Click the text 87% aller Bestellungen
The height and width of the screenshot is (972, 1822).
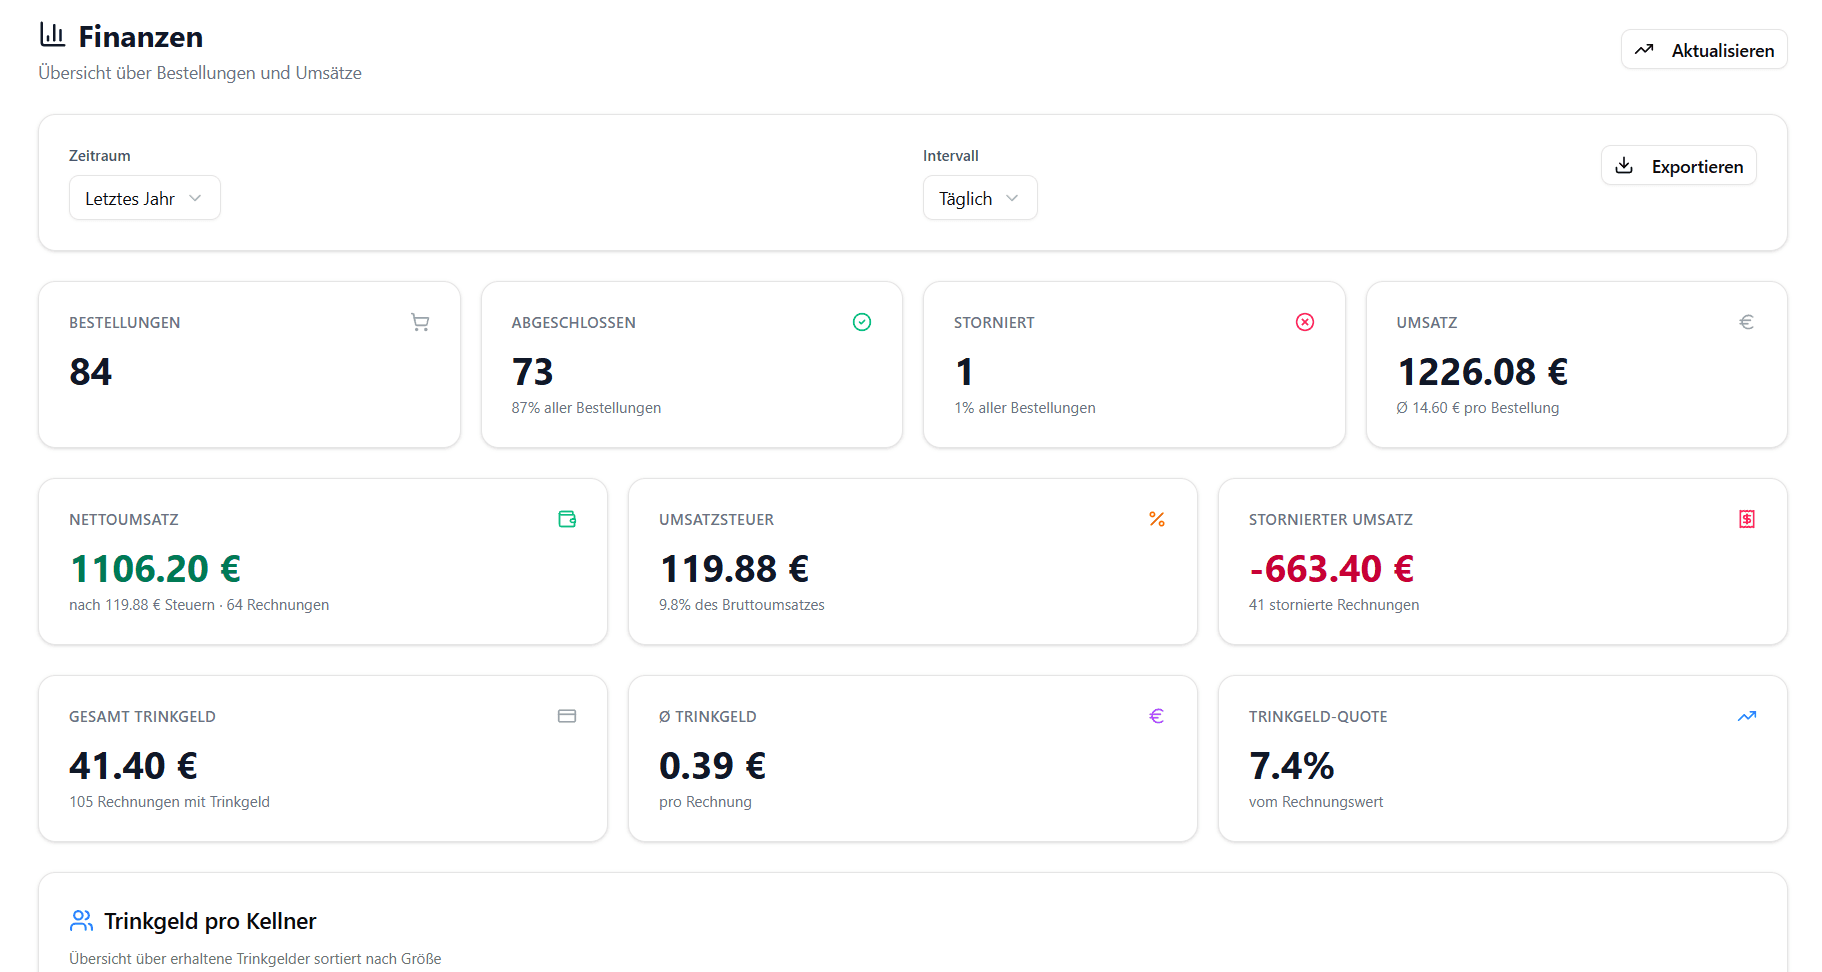(586, 408)
